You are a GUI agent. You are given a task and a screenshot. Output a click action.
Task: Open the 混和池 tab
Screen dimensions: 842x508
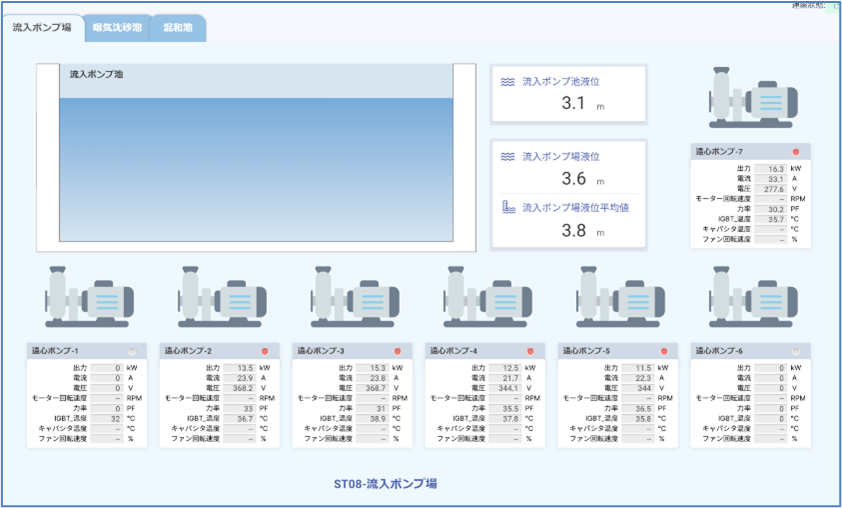click(x=178, y=27)
